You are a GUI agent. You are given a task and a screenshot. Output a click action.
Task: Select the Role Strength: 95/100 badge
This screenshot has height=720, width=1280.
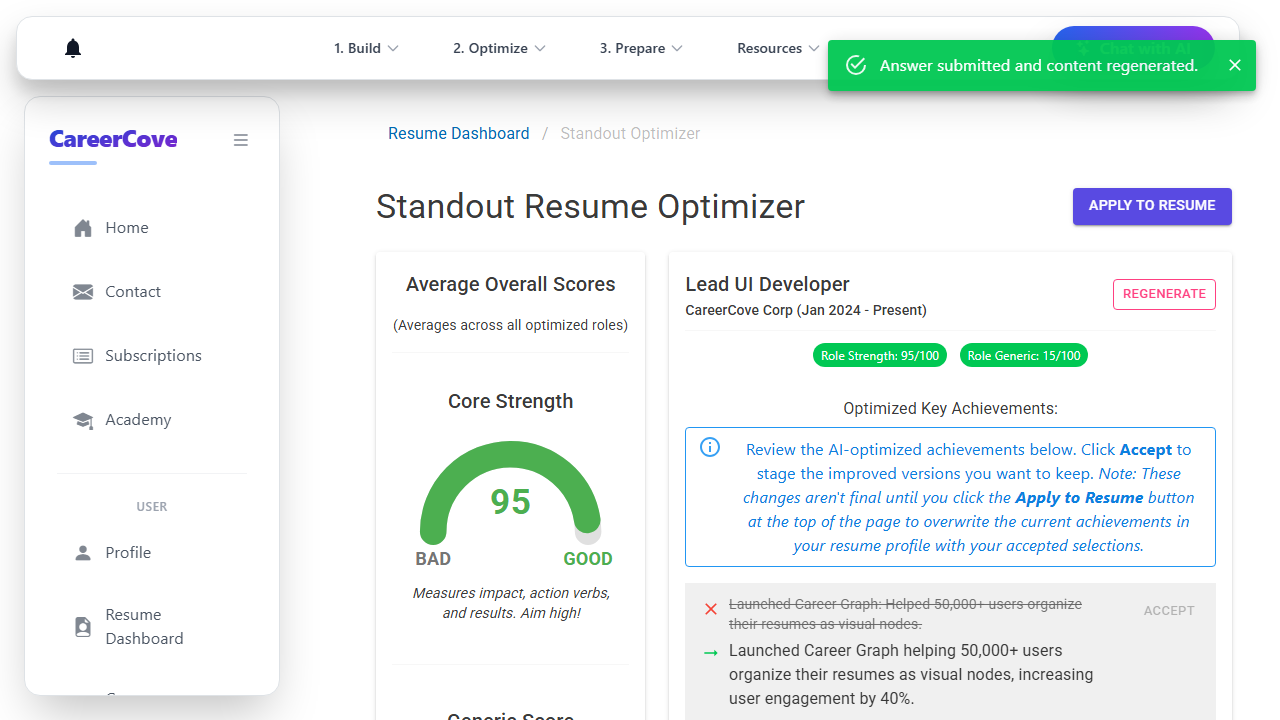[882, 355]
